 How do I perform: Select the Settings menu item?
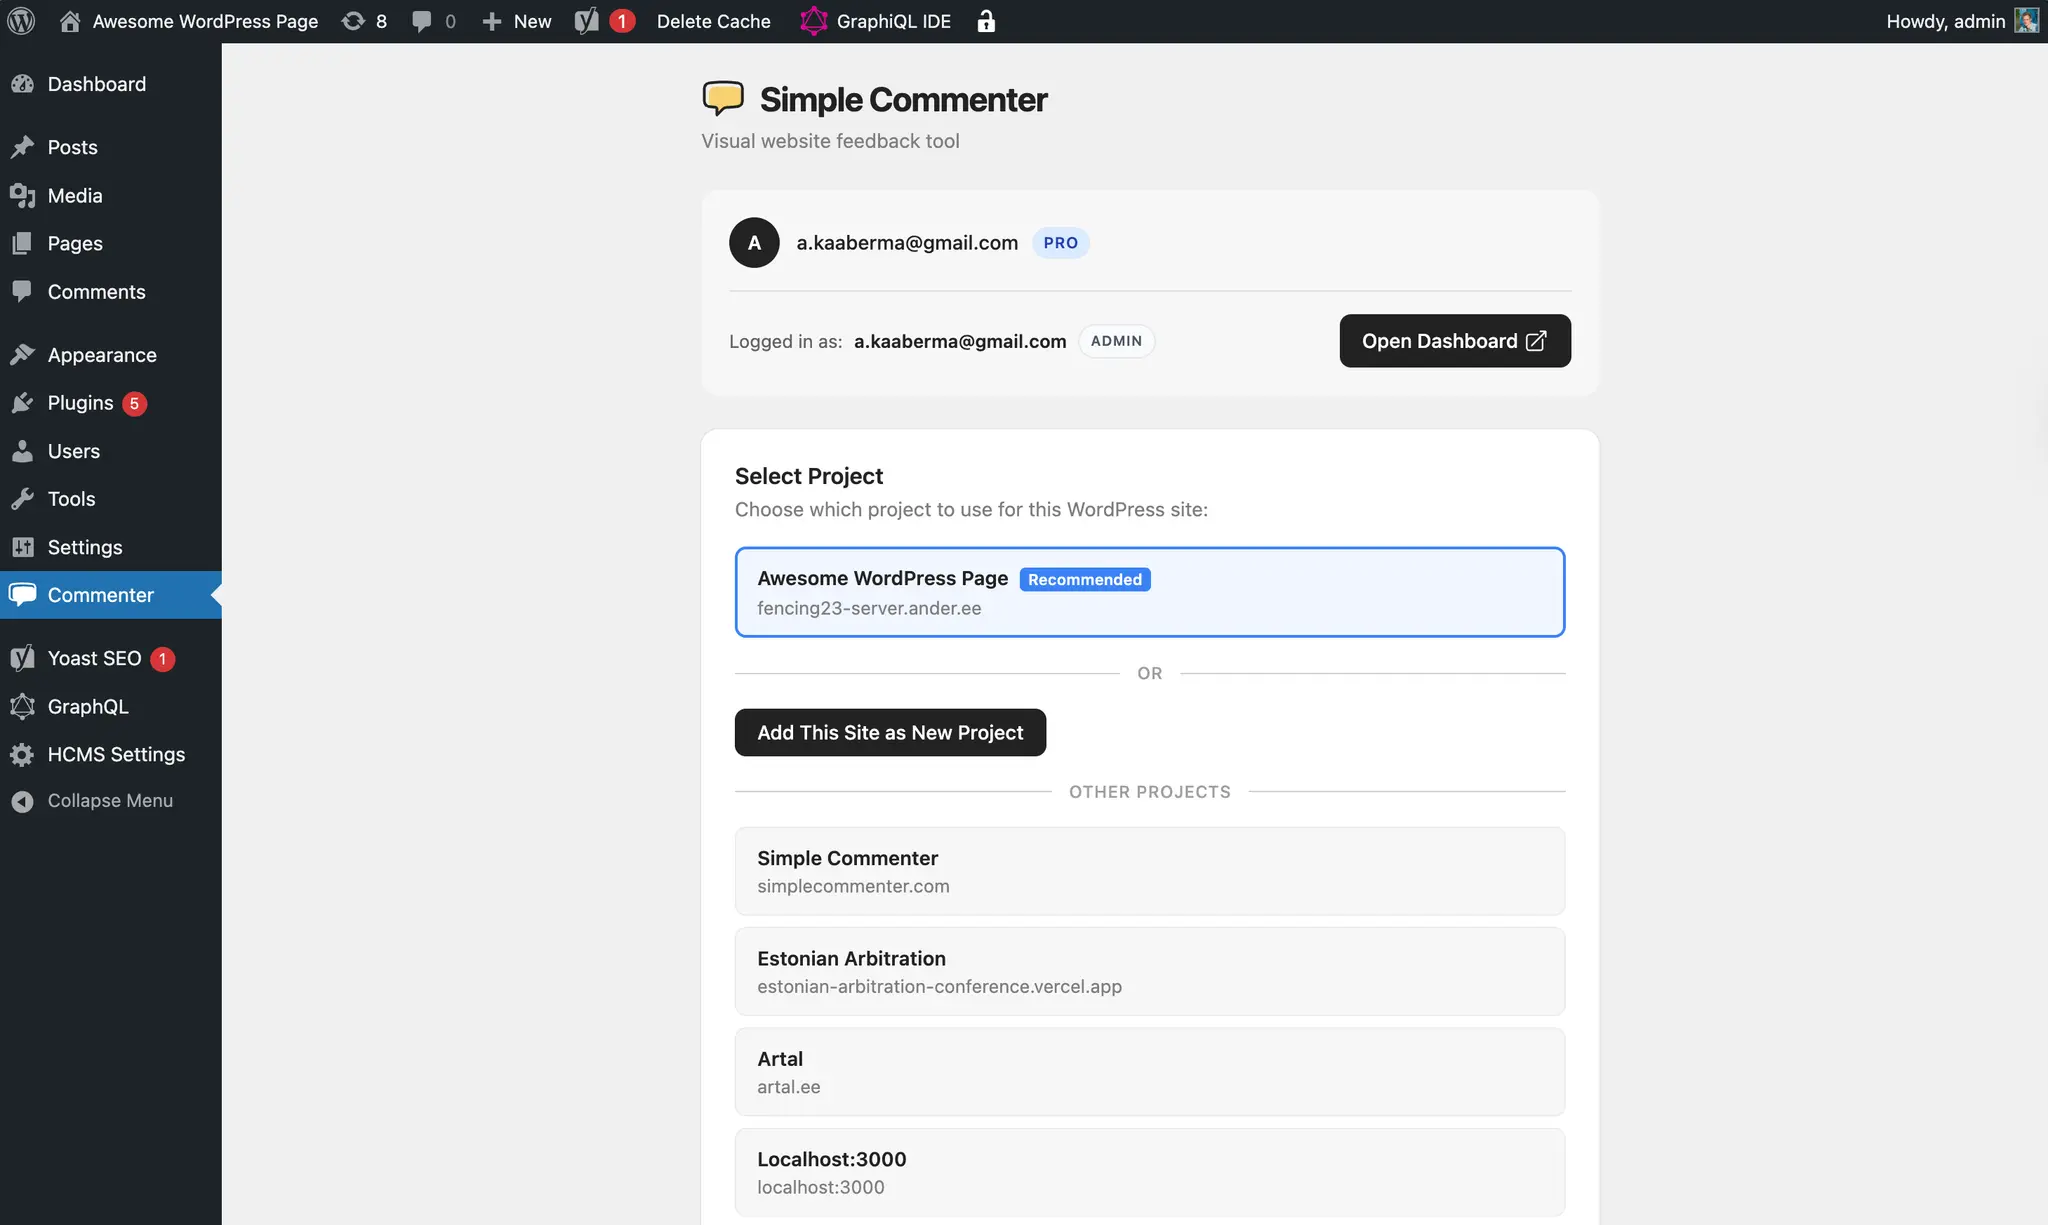click(x=84, y=547)
